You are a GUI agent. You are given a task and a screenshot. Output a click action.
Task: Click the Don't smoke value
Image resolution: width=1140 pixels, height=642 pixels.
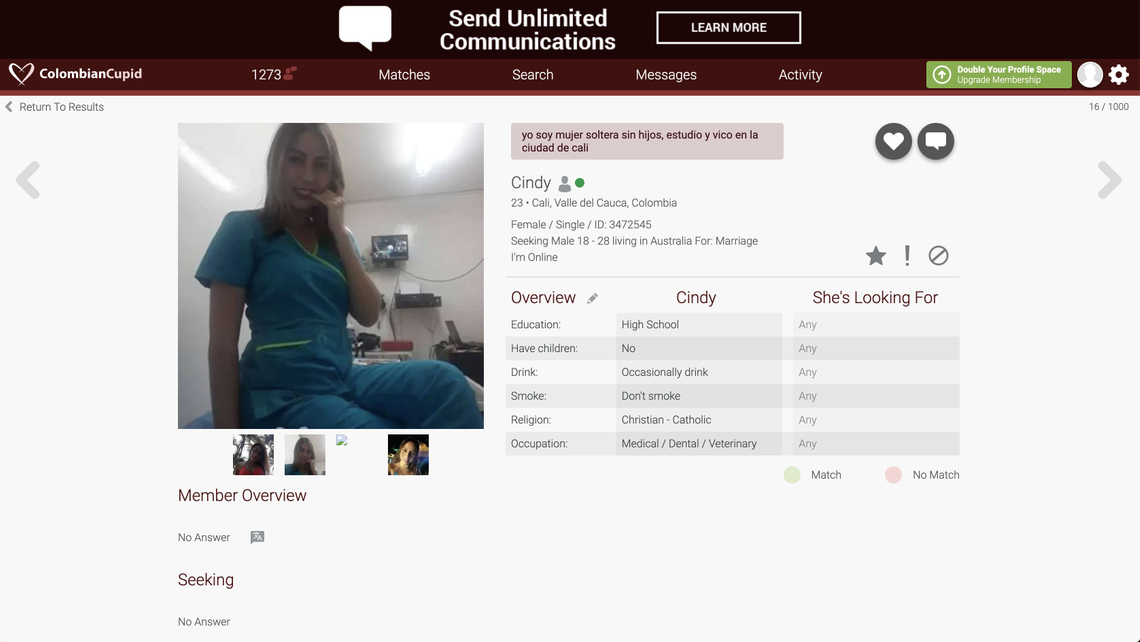click(651, 396)
